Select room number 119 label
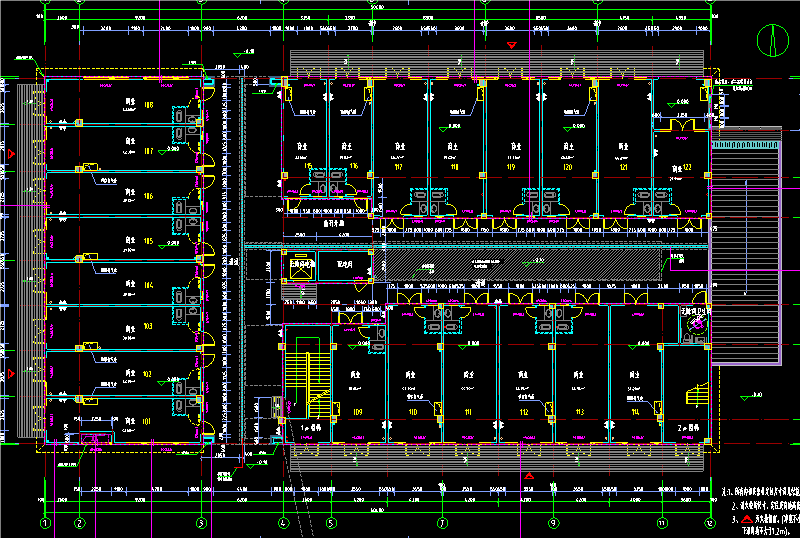Screen dimensions: 800x538 (x=511, y=167)
